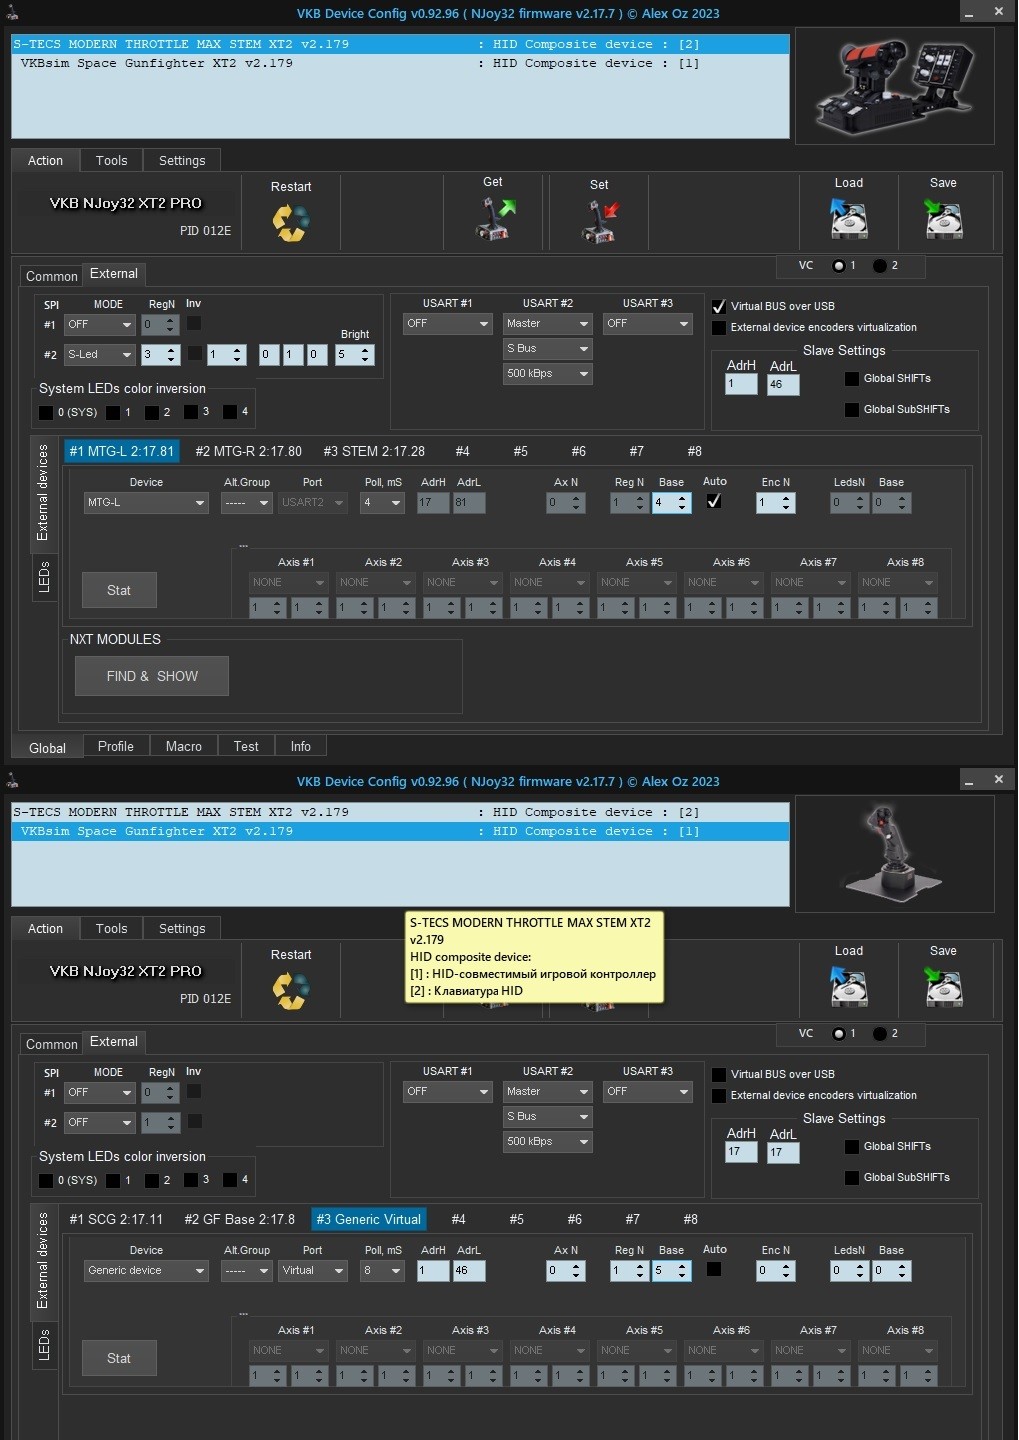Check Auto checkbox for Generic device
1019x1440 pixels.
pos(713,1269)
